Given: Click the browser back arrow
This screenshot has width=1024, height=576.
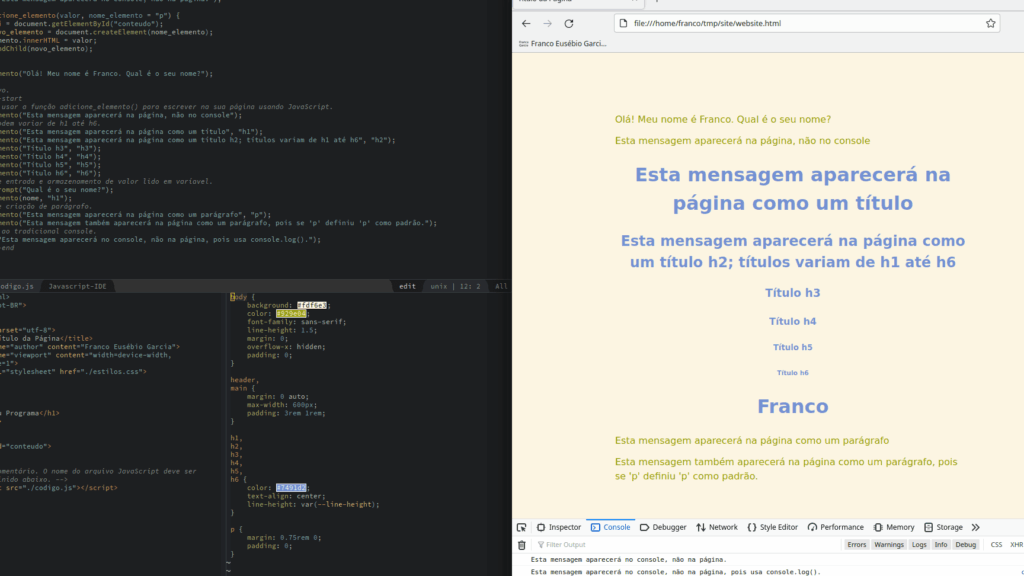Looking at the screenshot, I should click(526, 23).
